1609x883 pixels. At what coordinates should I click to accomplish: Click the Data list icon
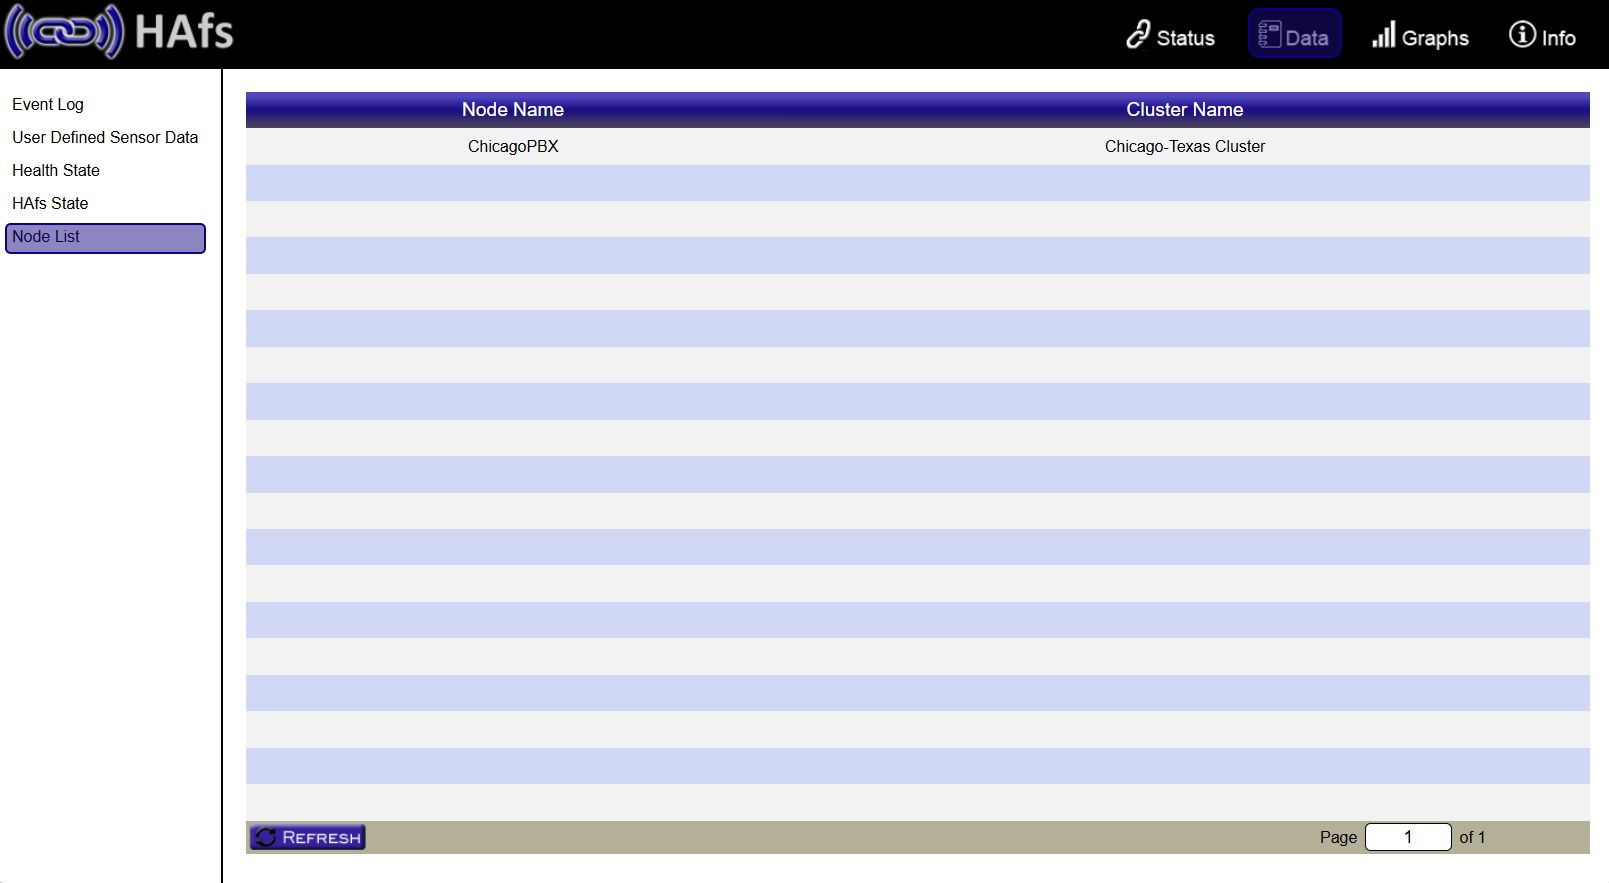click(x=1269, y=35)
